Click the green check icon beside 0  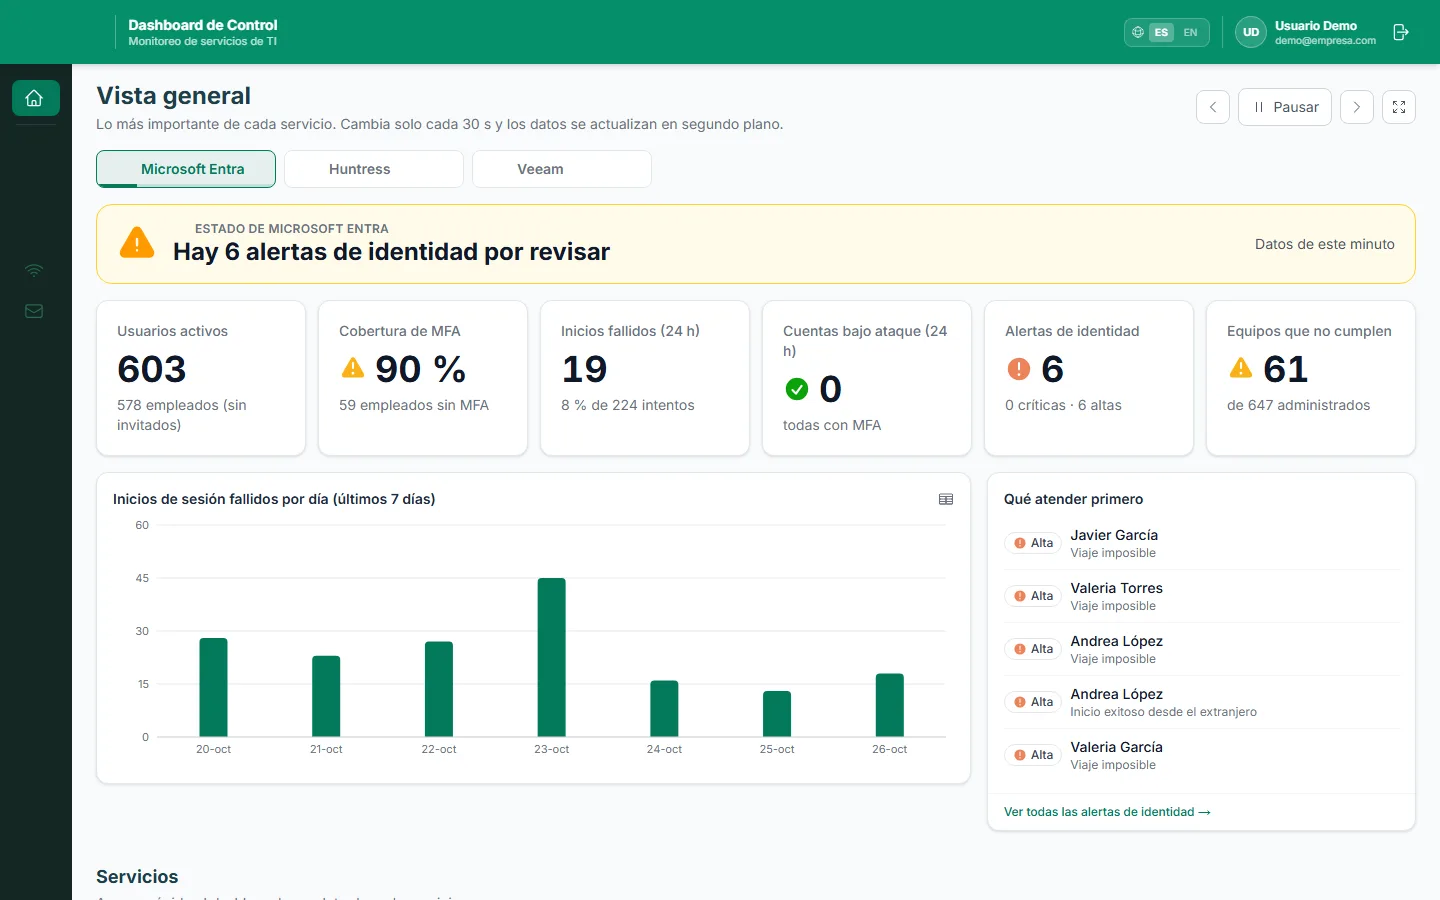[797, 389]
